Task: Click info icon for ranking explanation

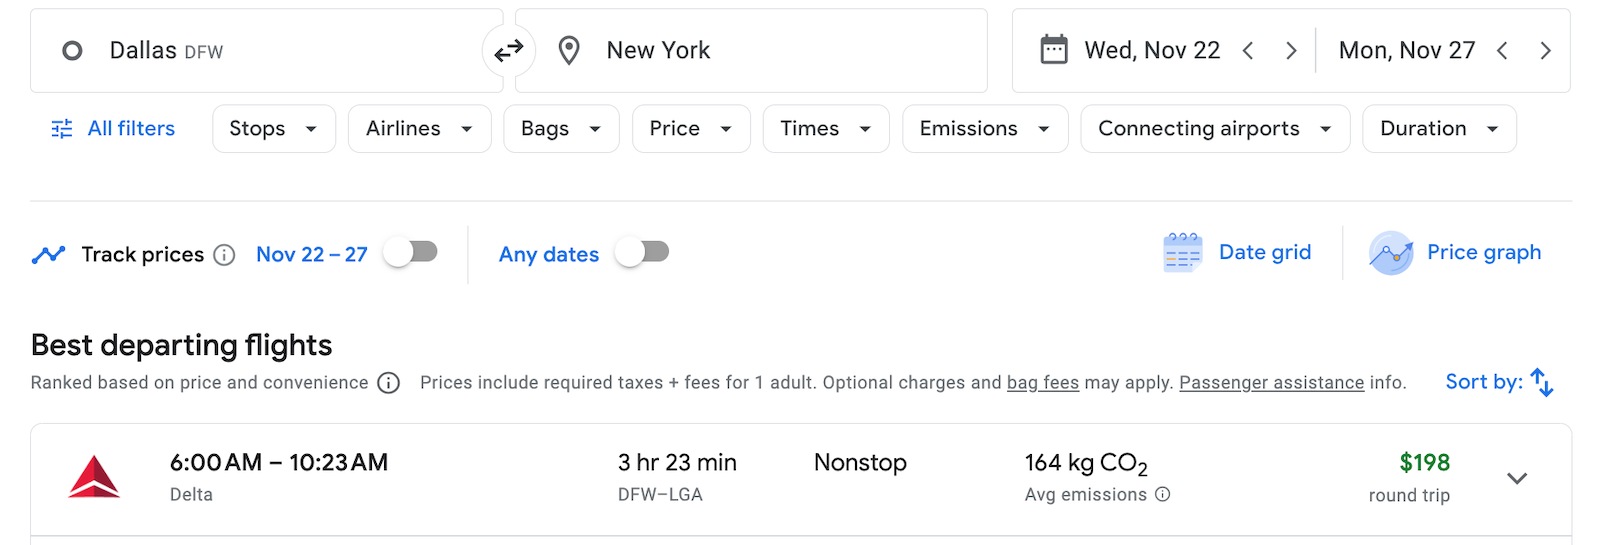Action: click(389, 383)
